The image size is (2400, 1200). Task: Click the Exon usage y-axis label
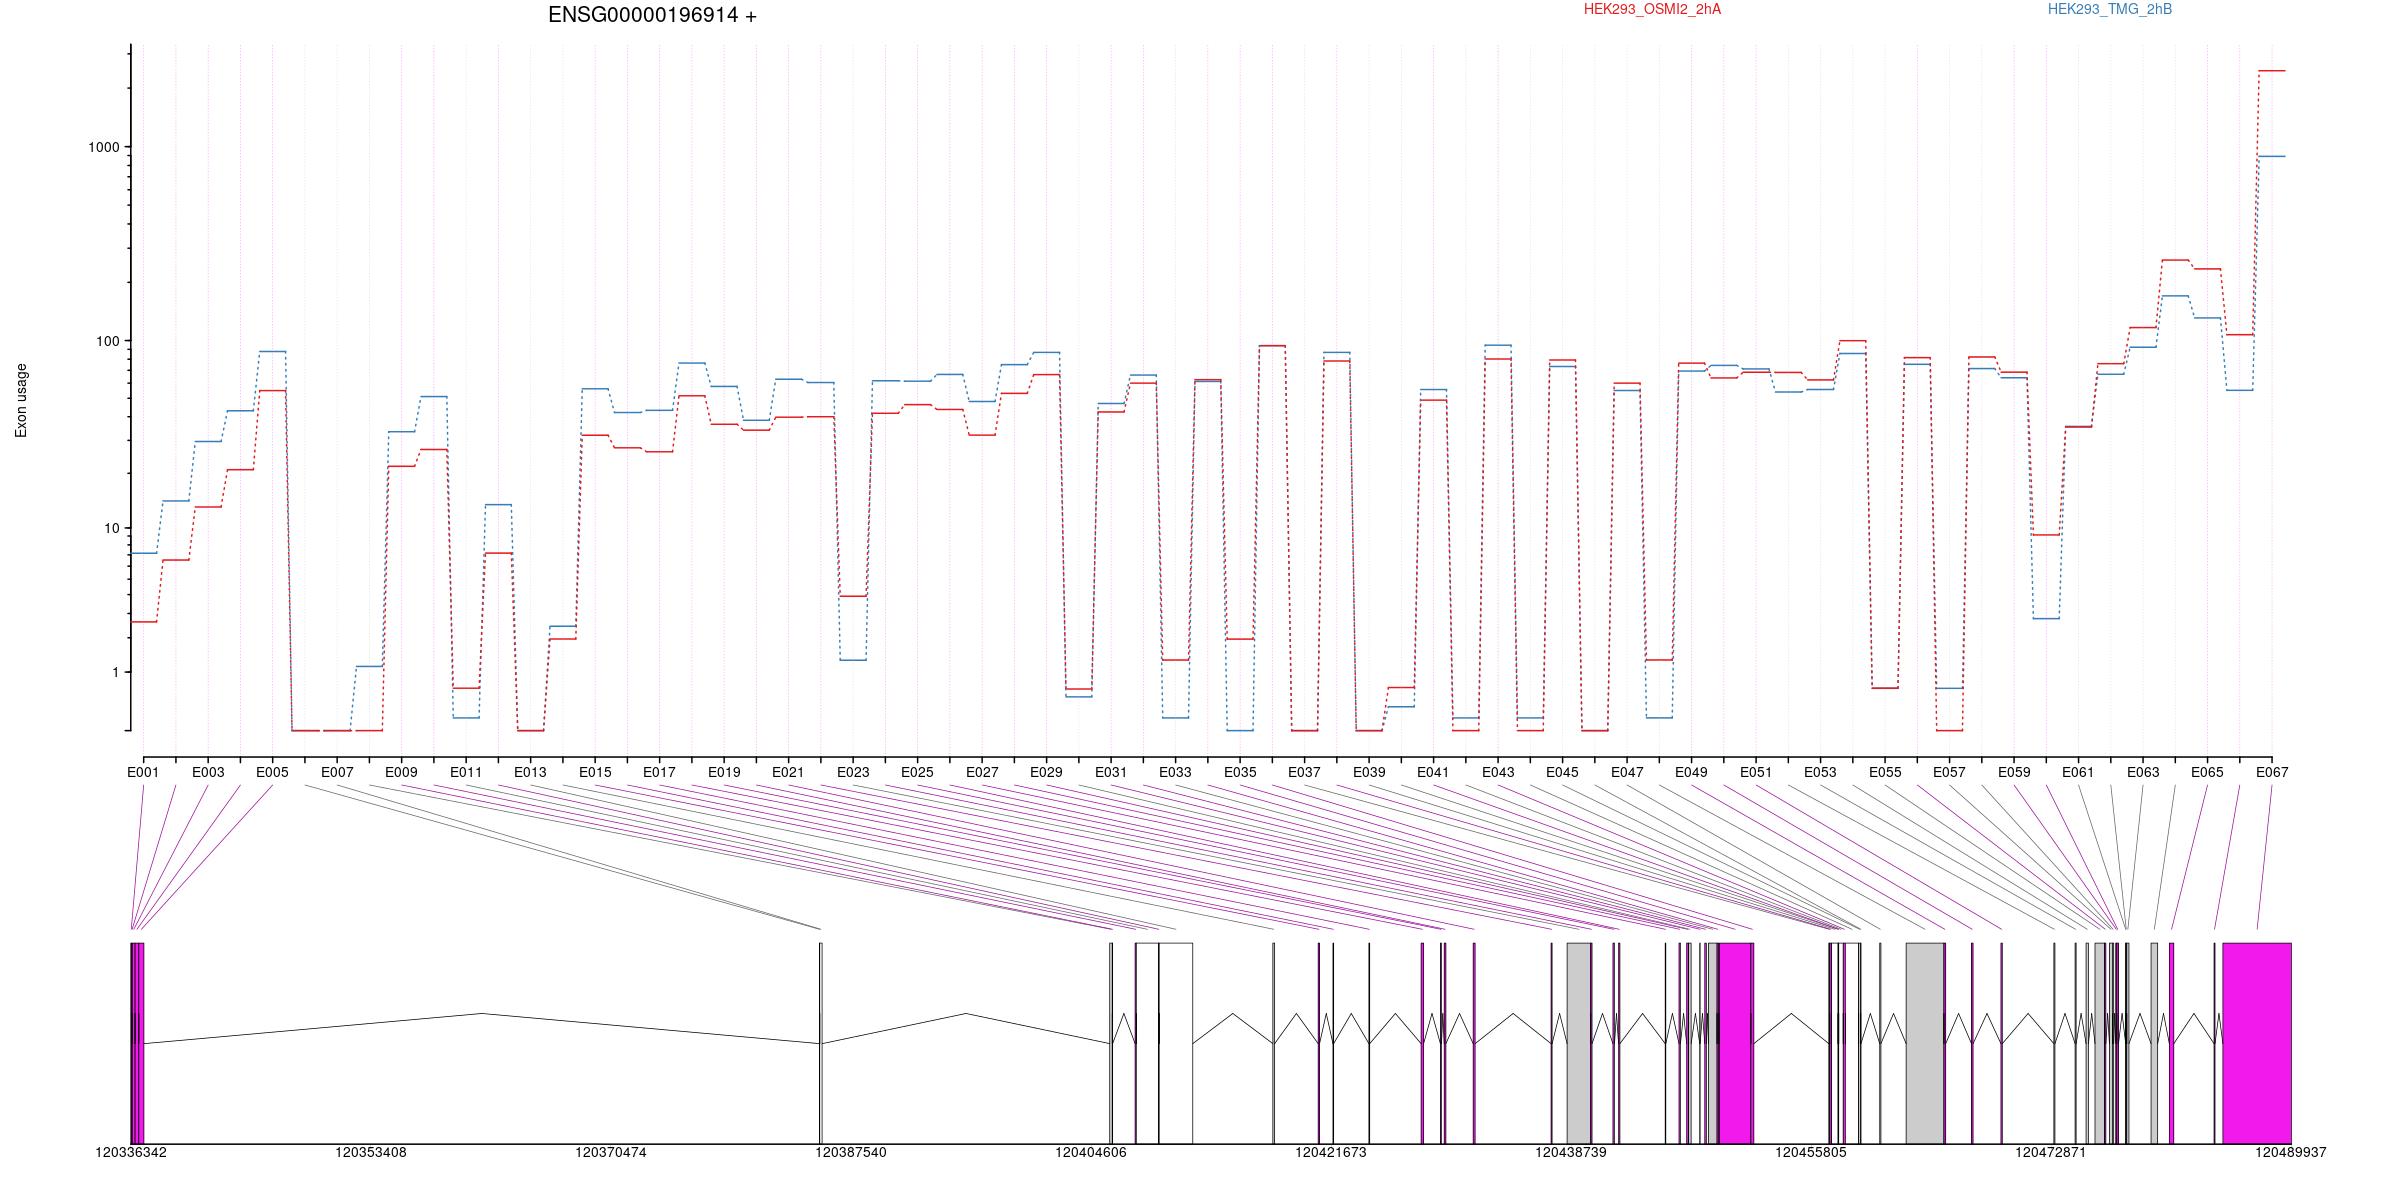(21, 400)
